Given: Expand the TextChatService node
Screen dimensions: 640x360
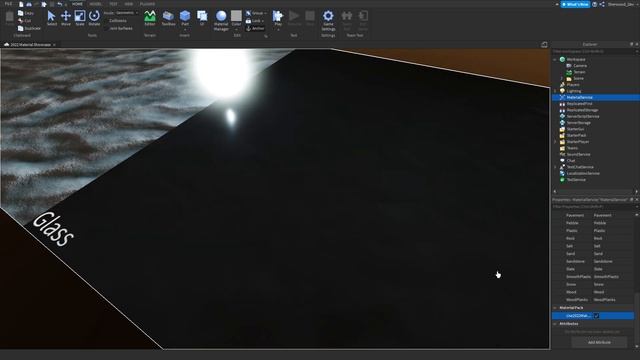Looking at the screenshot, I should click(555, 167).
